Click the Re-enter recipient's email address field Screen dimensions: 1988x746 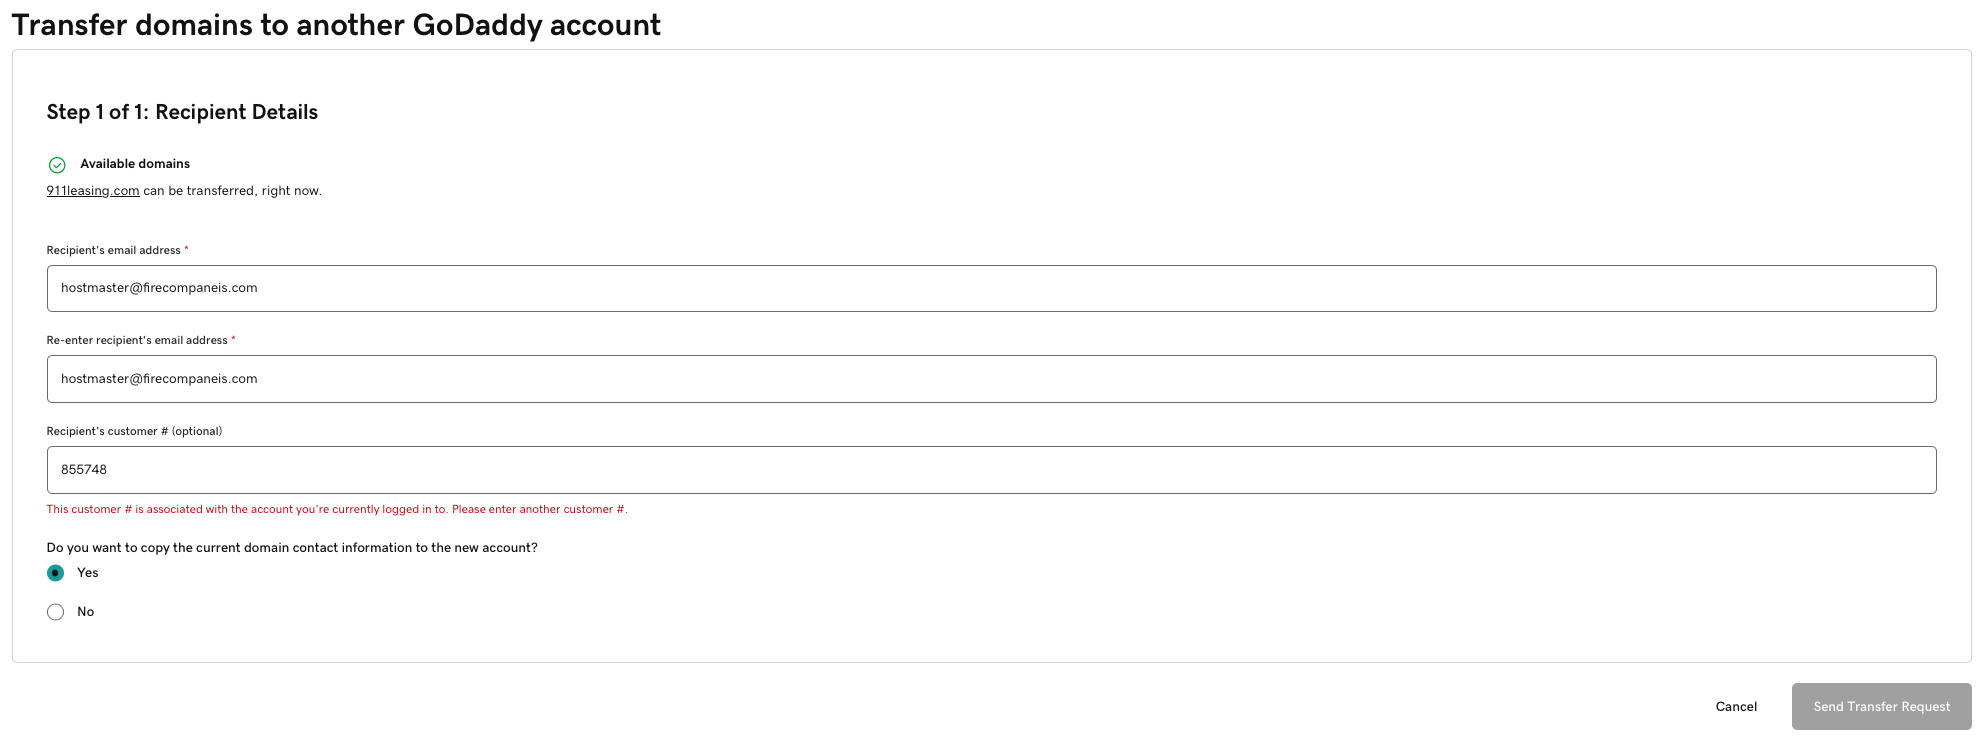tap(990, 379)
